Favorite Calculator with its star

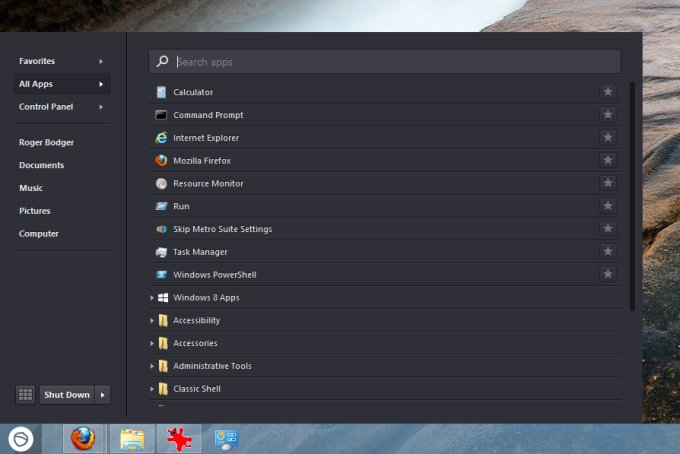pyautogui.click(x=608, y=91)
